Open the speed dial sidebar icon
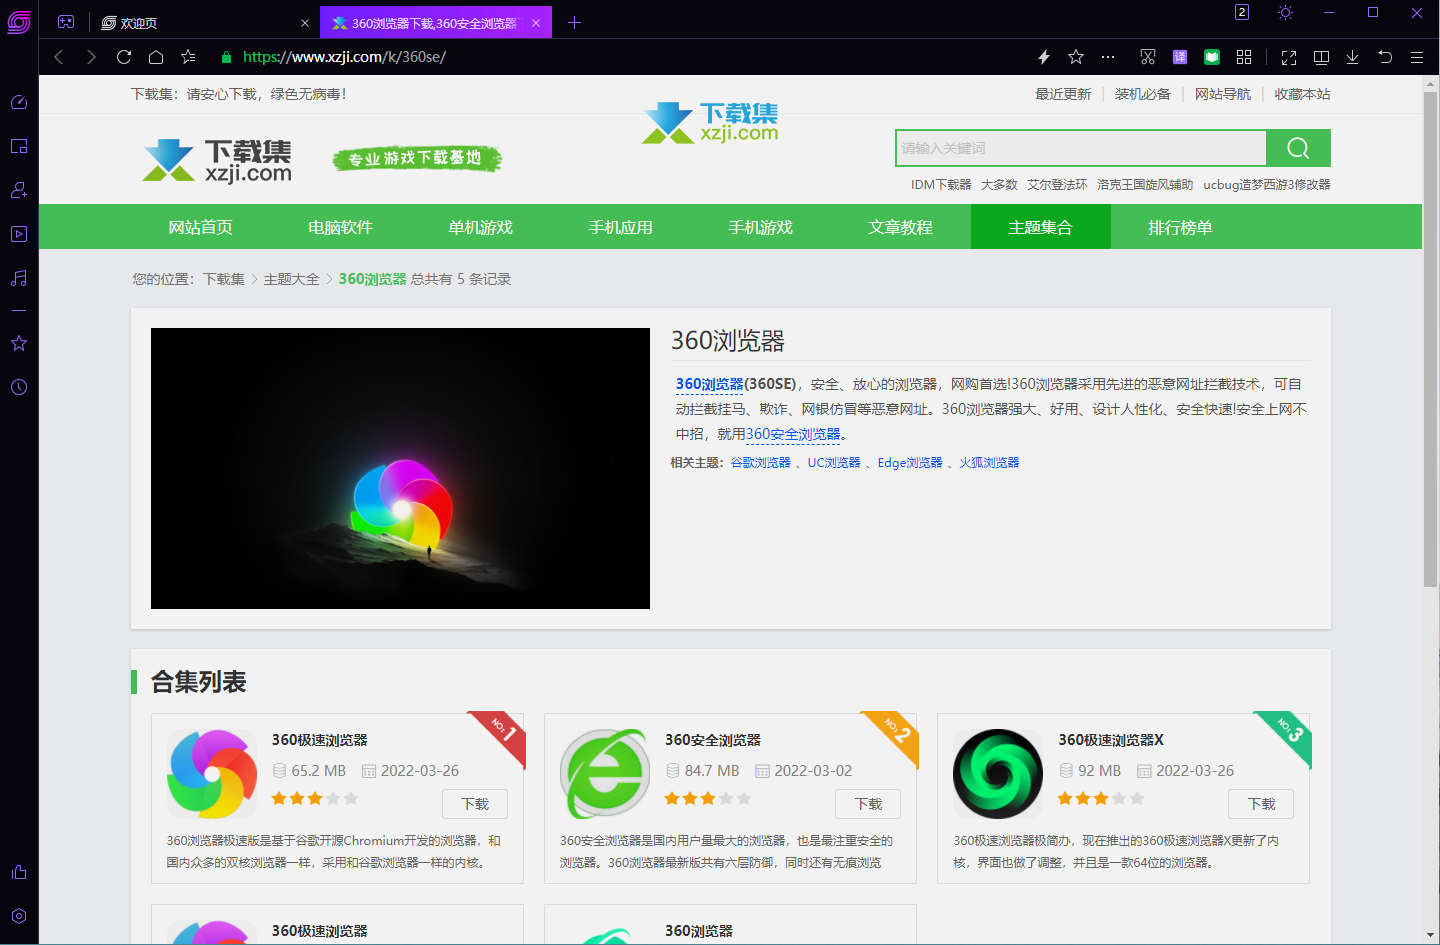The height and width of the screenshot is (945, 1440). [19, 102]
